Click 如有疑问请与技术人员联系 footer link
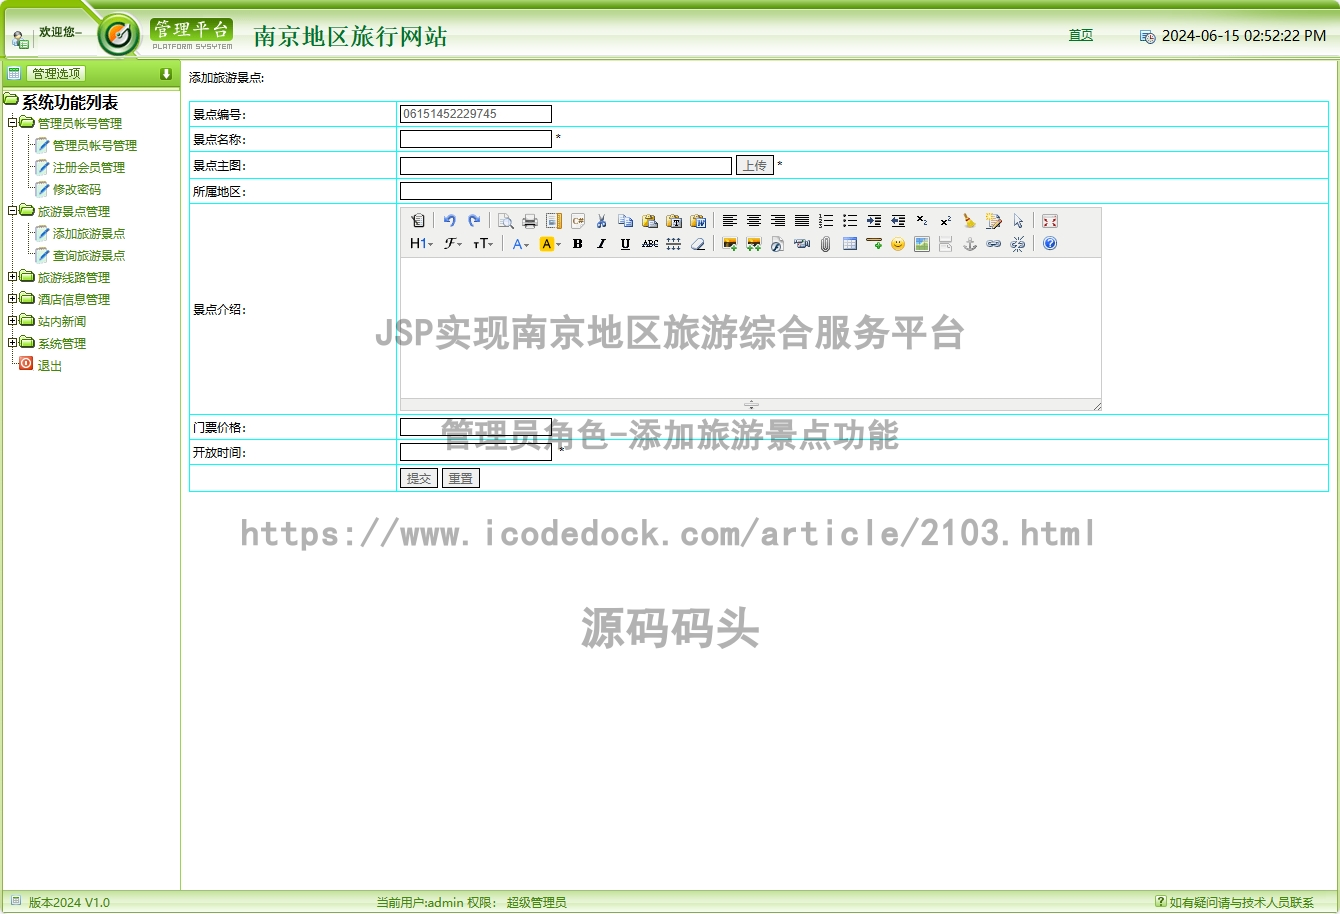The image size is (1340, 914). [x=1242, y=902]
